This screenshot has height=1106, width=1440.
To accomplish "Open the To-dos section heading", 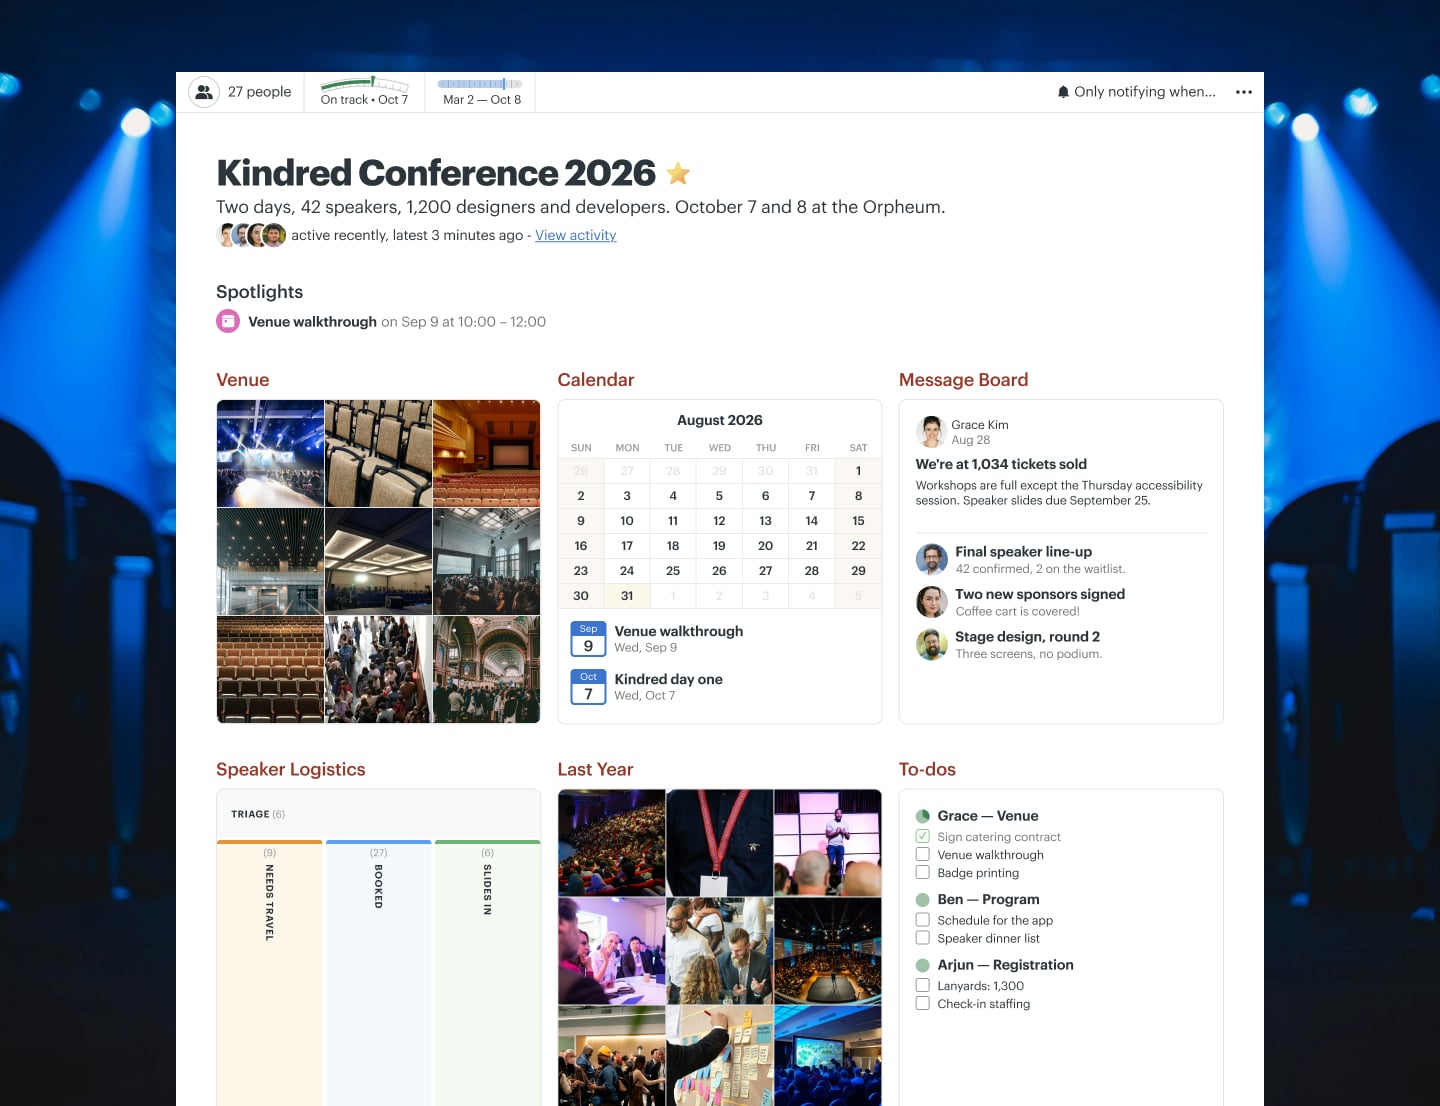I will [x=927, y=769].
